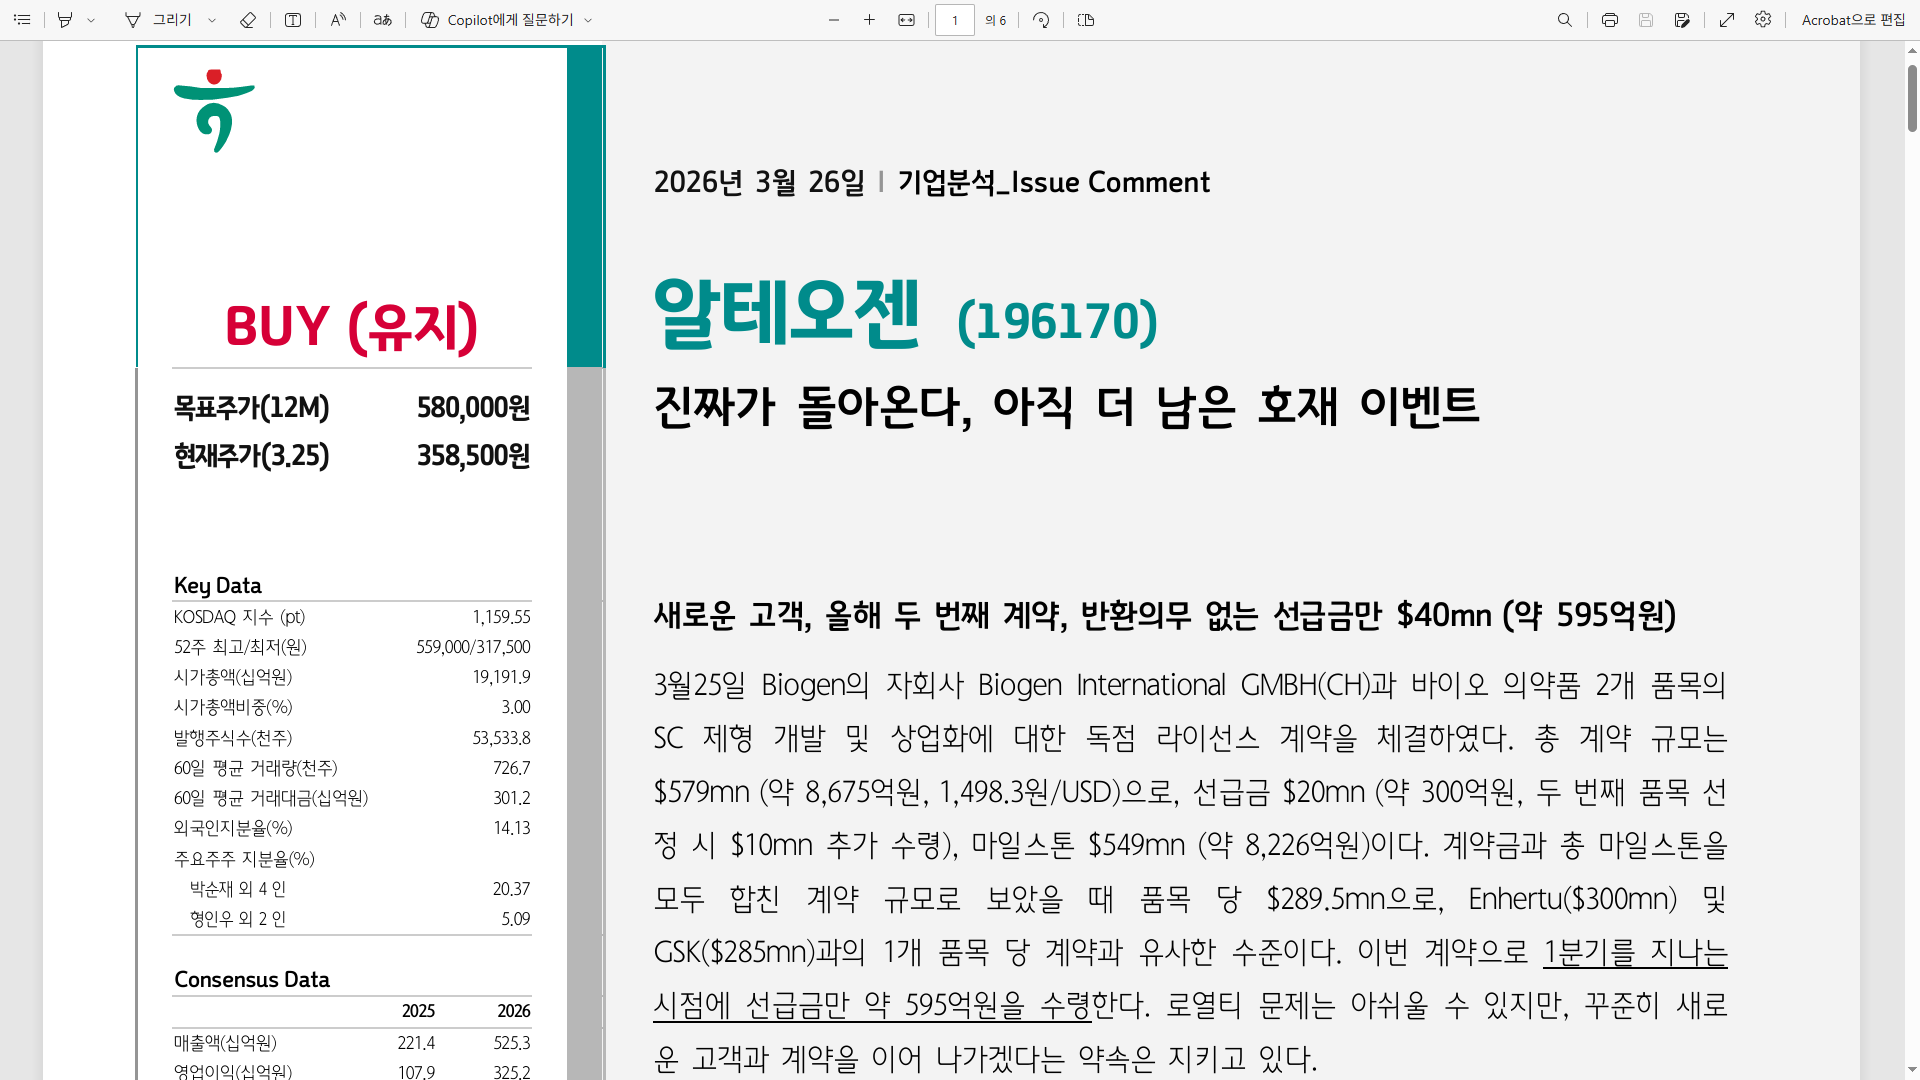The height and width of the screenshot is (1080, 1920).
Task: Toggle fit-to-width view
Action: [x=906, y=19]
